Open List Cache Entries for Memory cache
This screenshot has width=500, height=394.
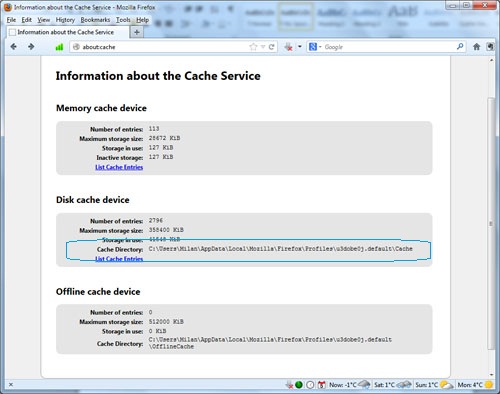119,167
